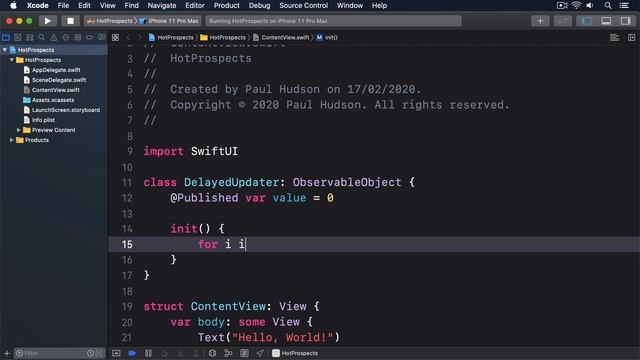Toggle the Debug area panel visibility
This screenshot has height=360, width=640.
(x=606, y=21)
